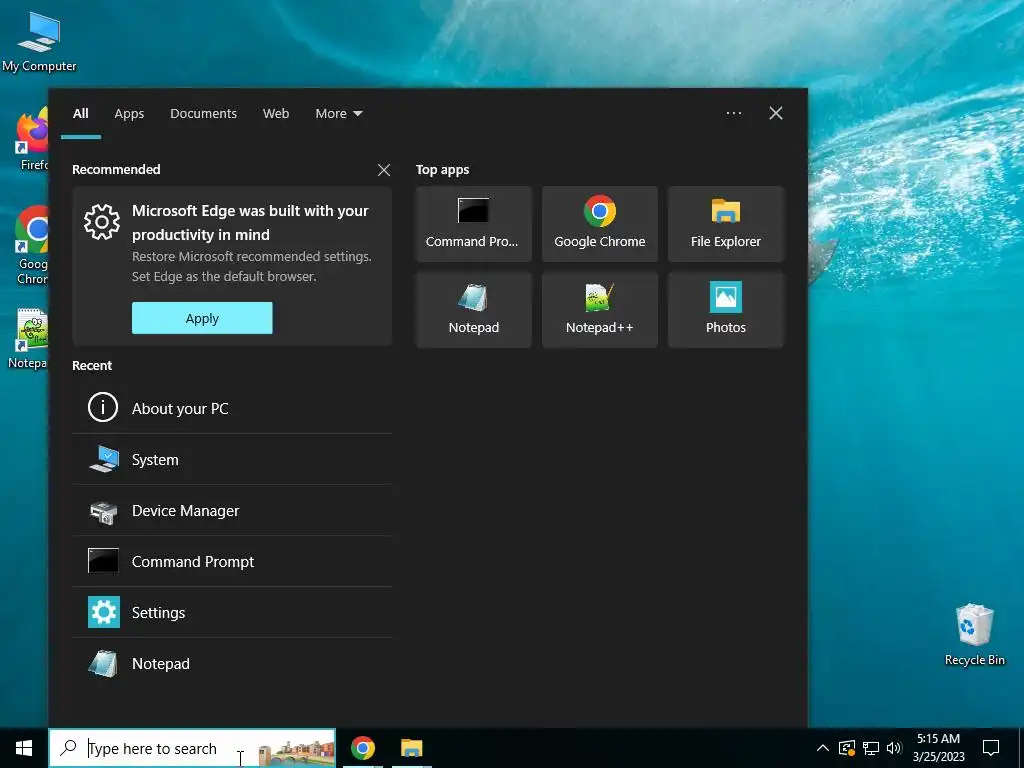Select the Notepad++ desktop shortcut
The image size is (1024, 768).
pos(30,339)
